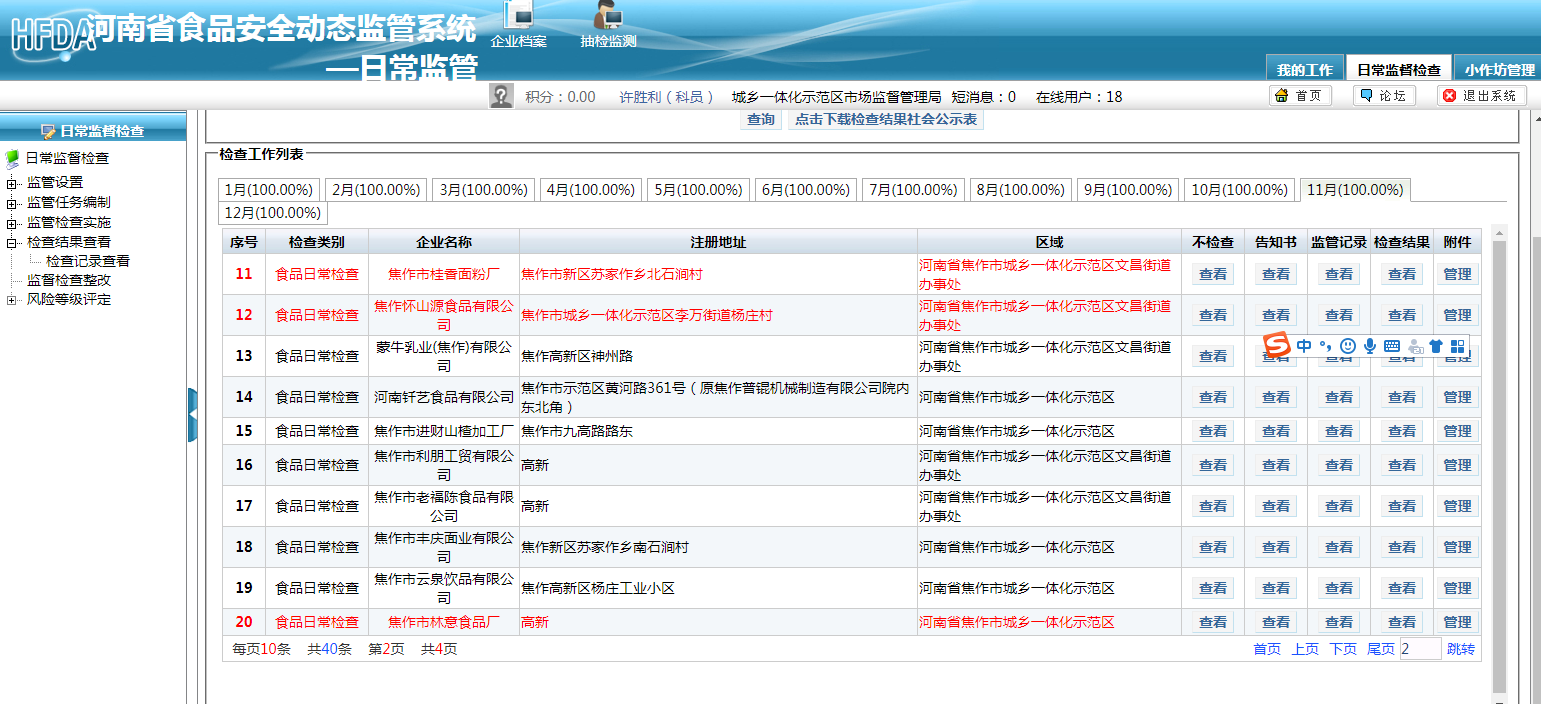
Task: Open the 论坛 forum button
Action: 1383,95
